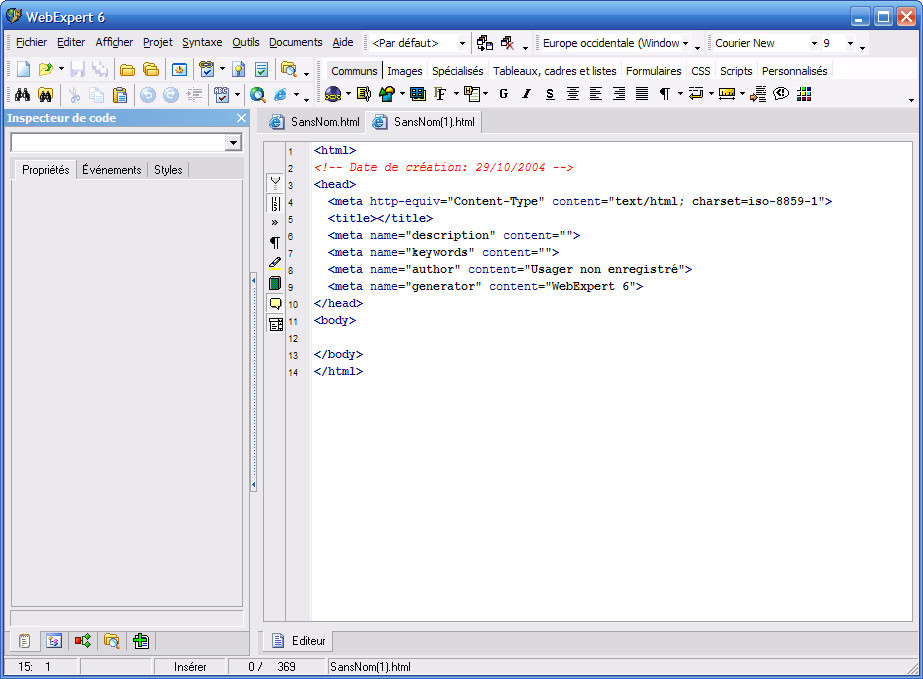923x679 pixels.
Task: Click the double chevron icon in editor gutter
Action: pos(275,223)
